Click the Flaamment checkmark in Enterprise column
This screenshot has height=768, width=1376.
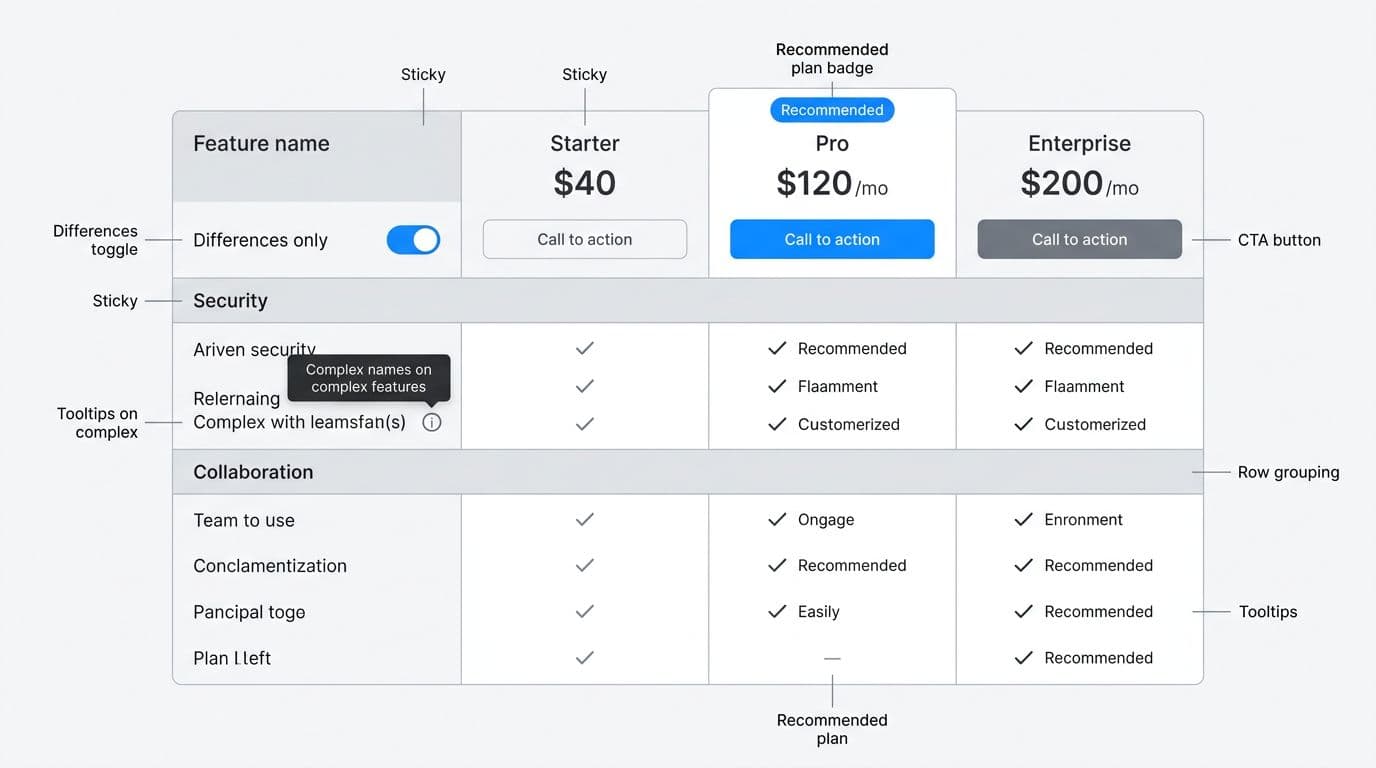point(1024,386)
